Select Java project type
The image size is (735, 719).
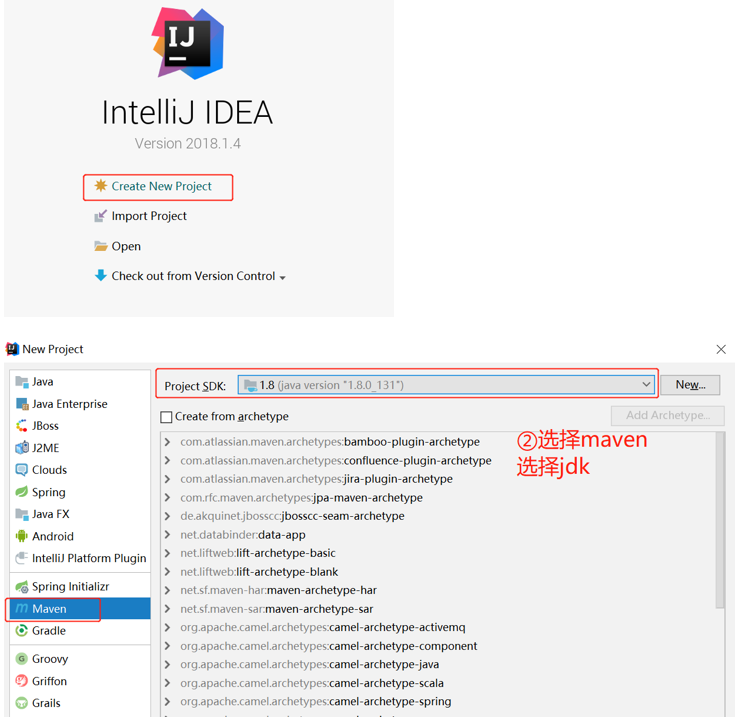[x=80, y=382]
